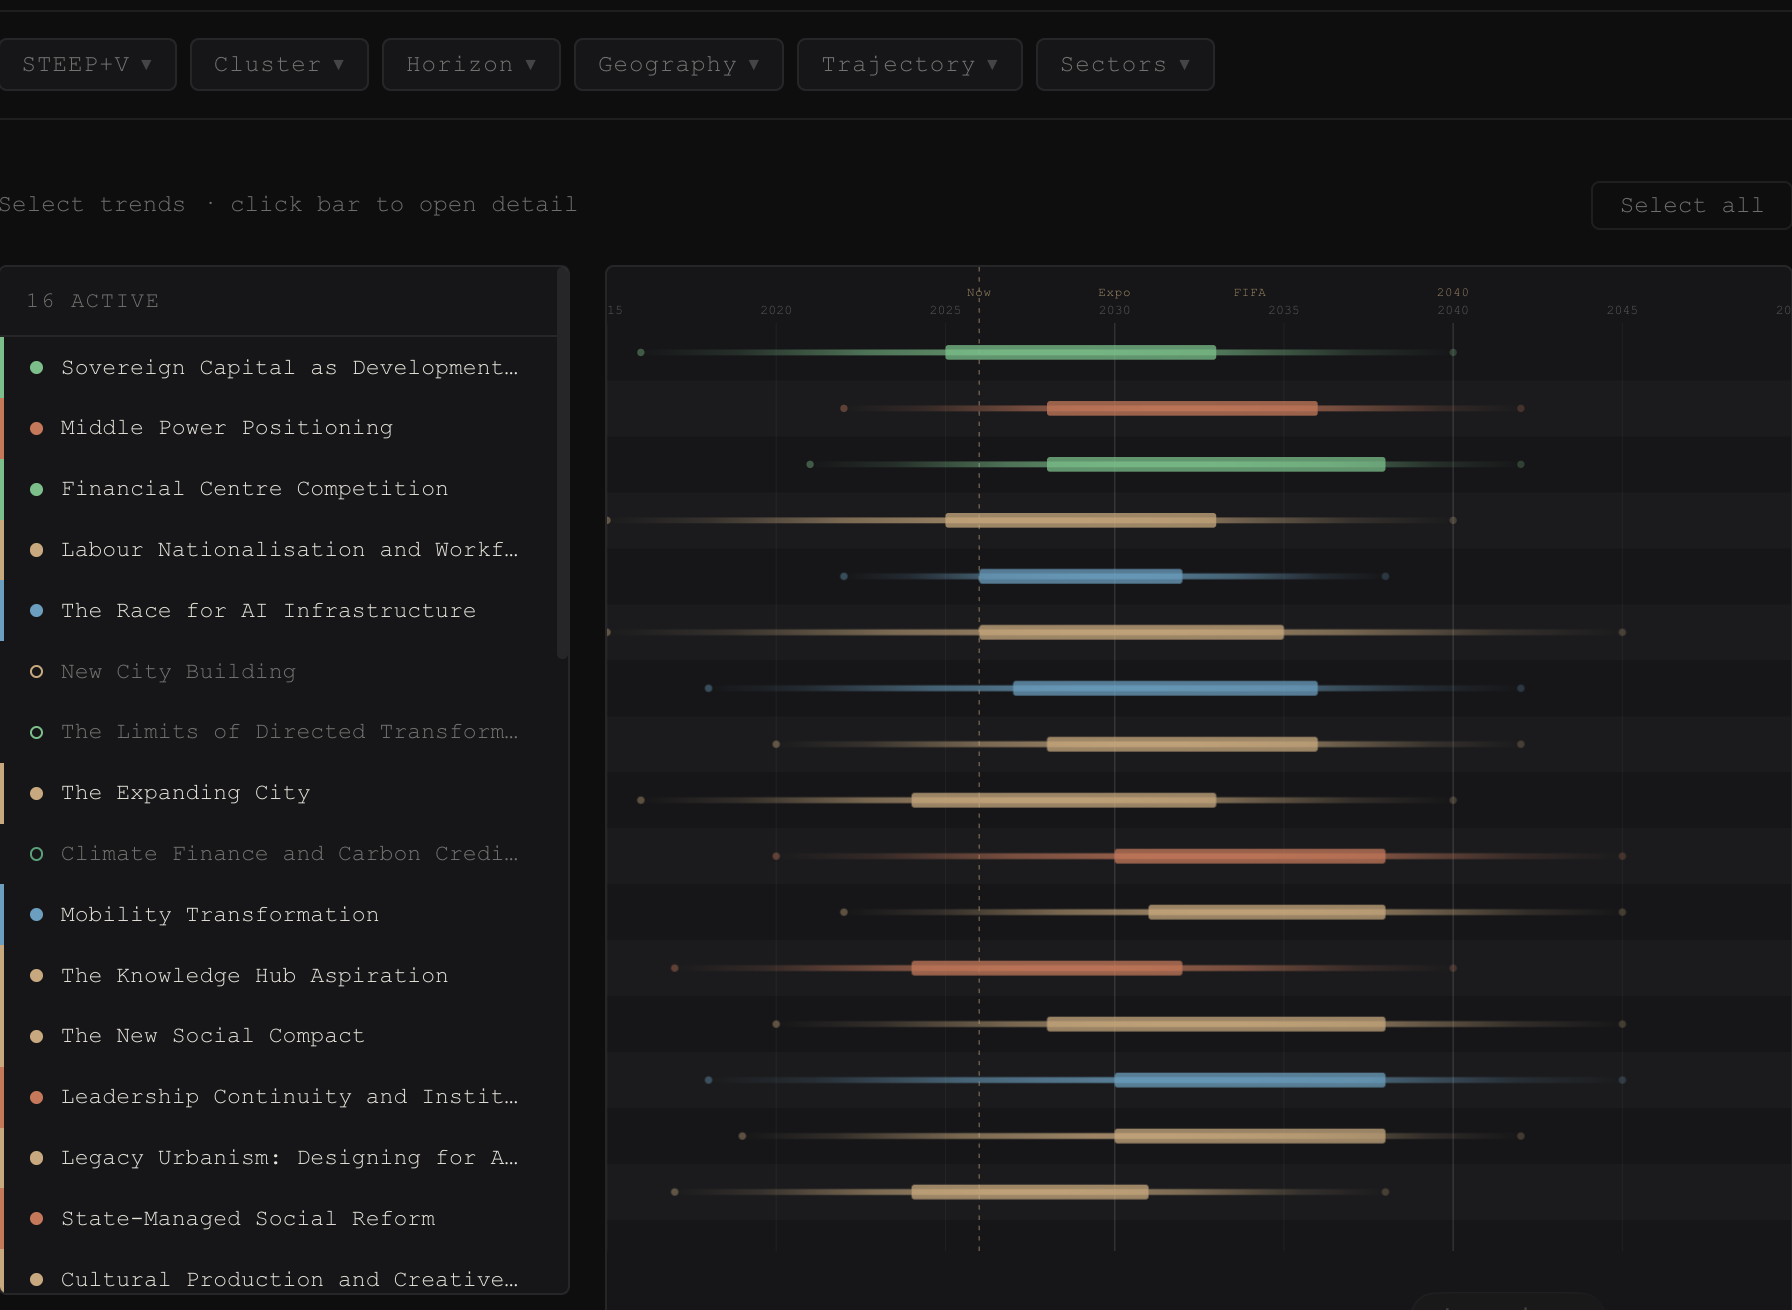Click the 2025 year axis label
This screenshot has height=1310, width=1792.
(x=945, y=311)
